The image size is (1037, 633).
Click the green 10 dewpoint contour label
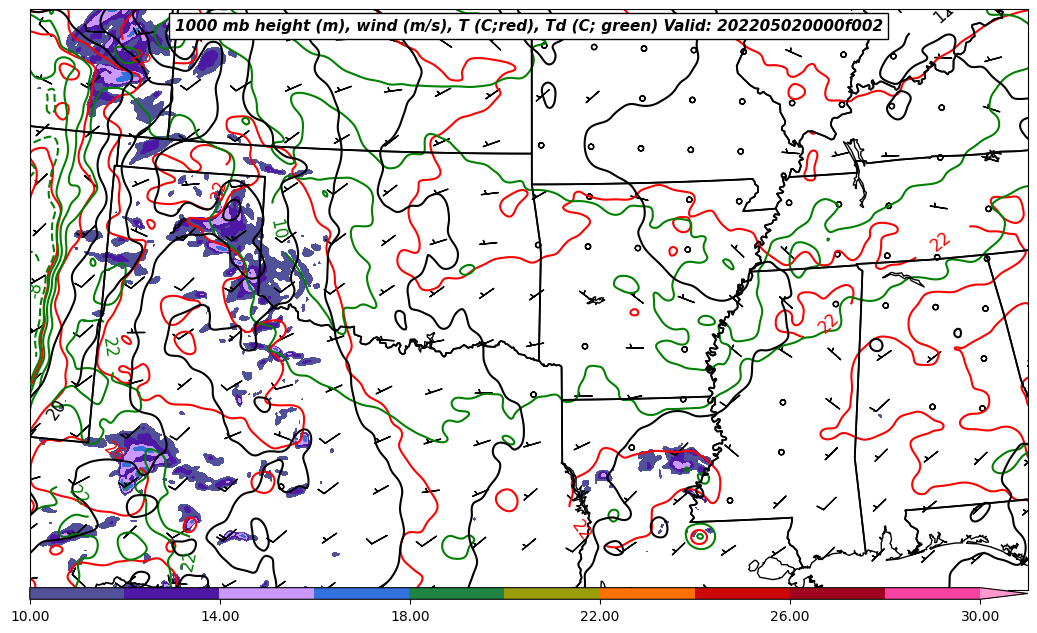280,230
